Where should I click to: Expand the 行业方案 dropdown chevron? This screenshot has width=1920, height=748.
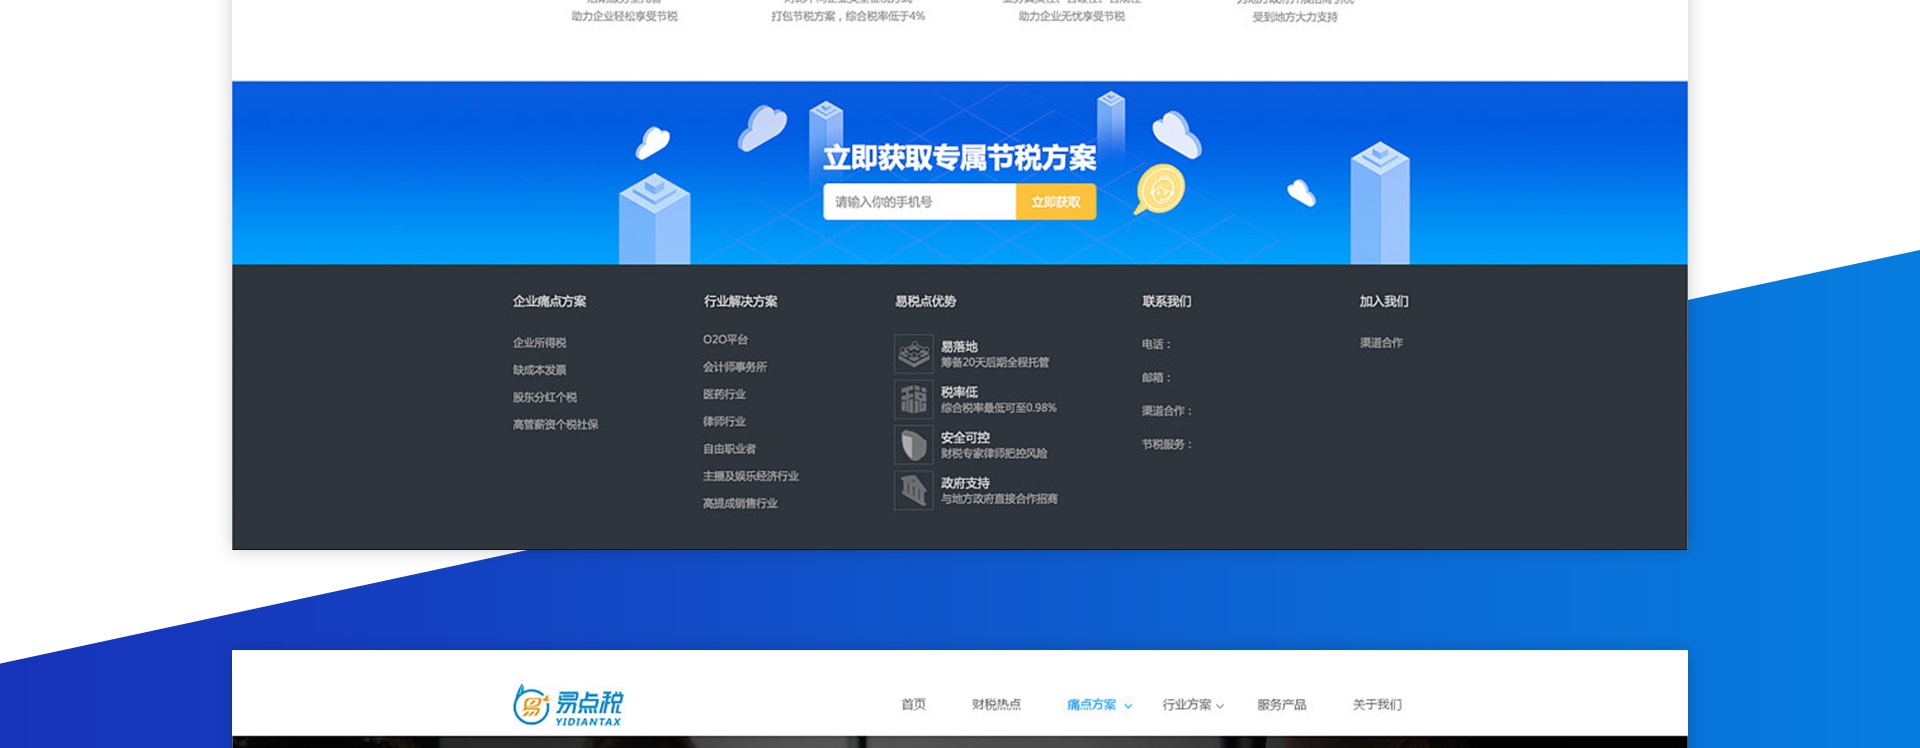1220,706
